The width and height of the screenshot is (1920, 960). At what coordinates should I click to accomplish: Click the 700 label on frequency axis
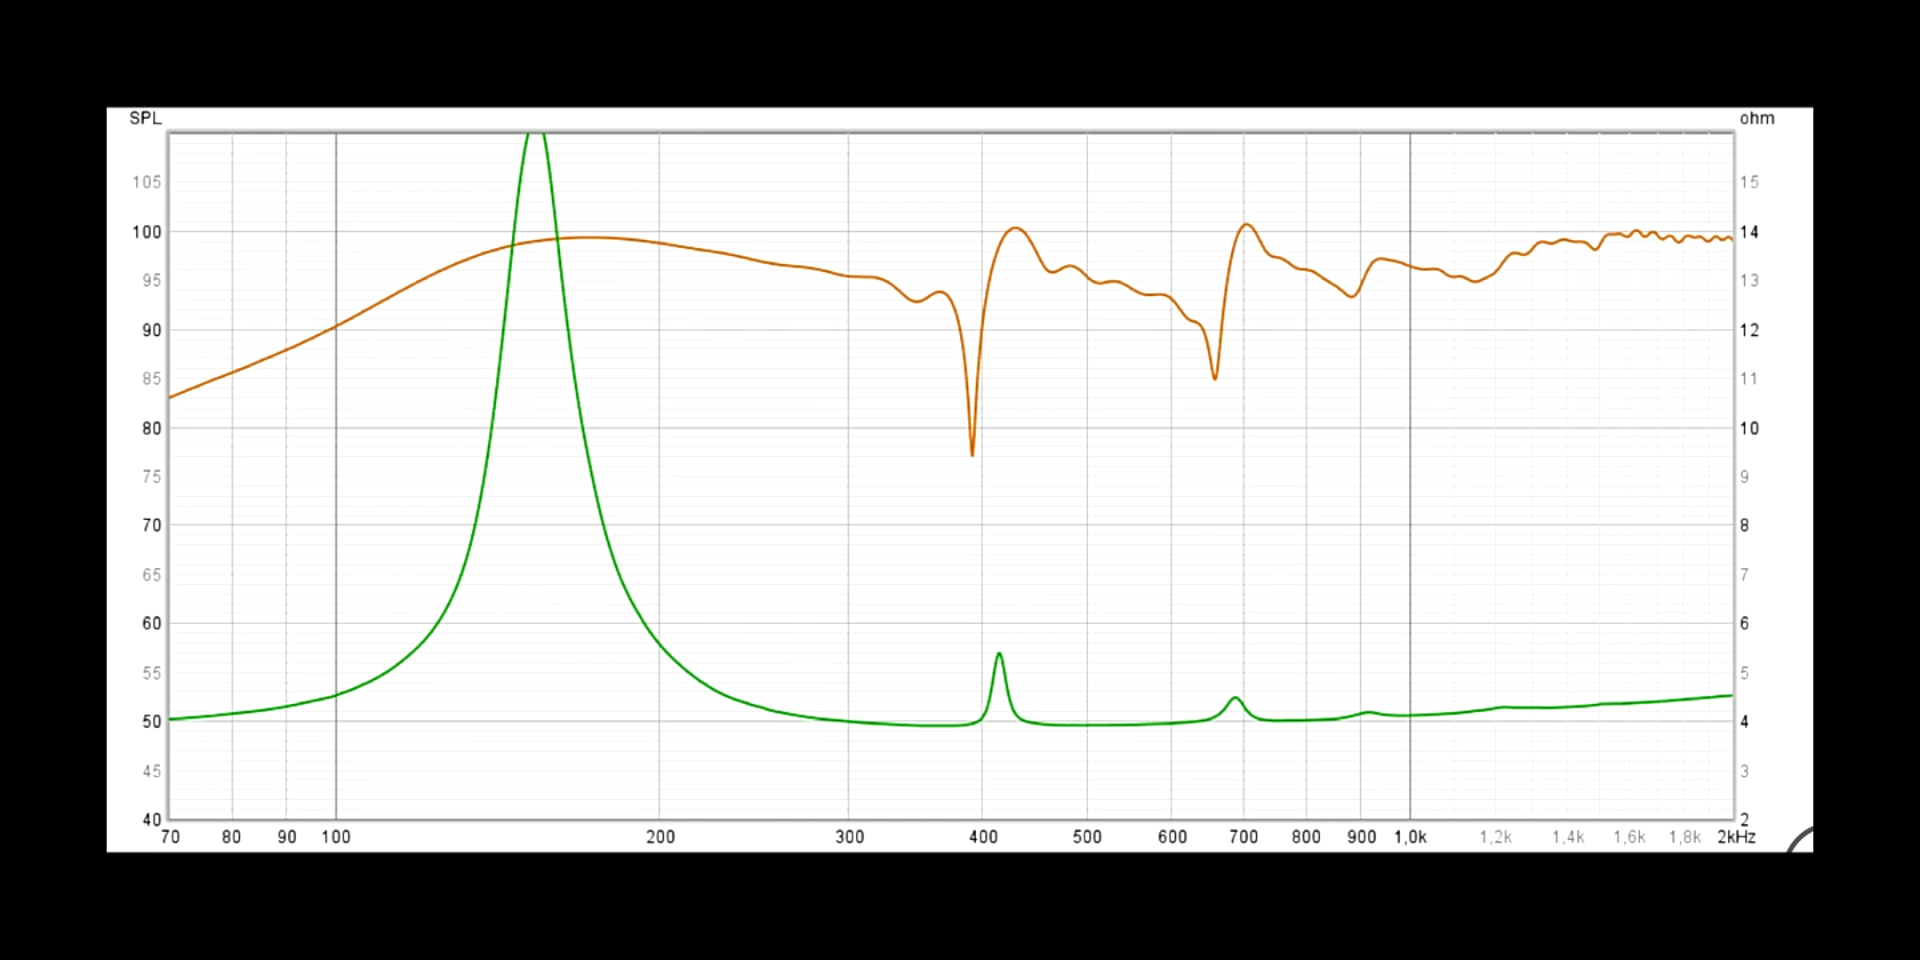1243,837
